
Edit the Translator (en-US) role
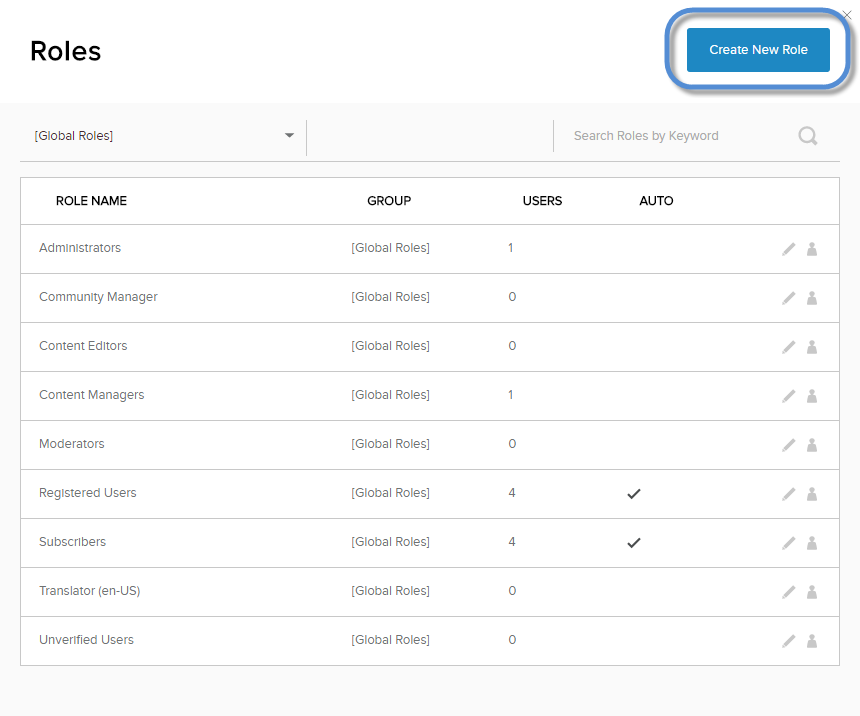[x=789, y=592]
